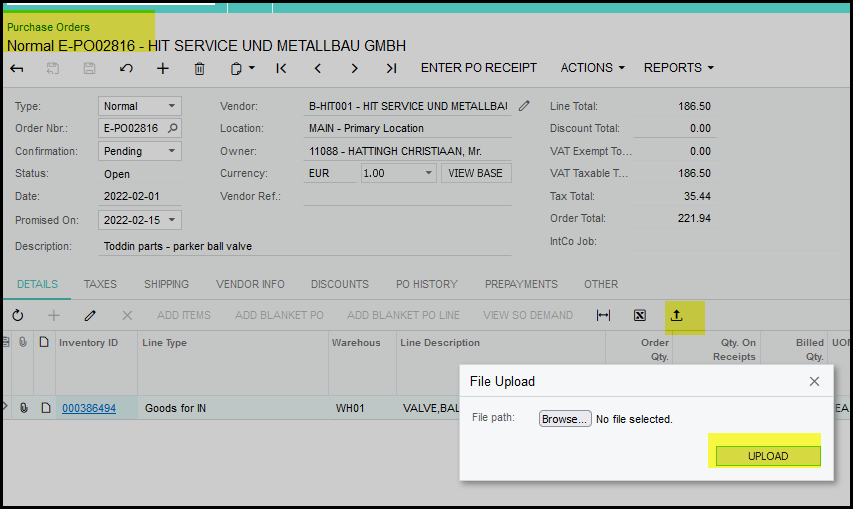The height and width of the screenshot is (509, 853).
Task: Click the Export to Excel icon
Action: 639,315
